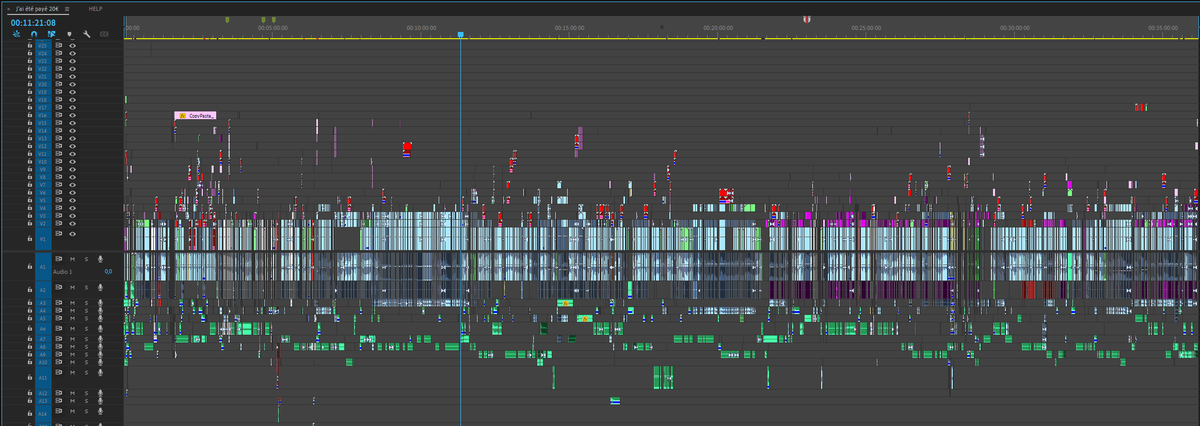The width and height of the screenshot is (1200, 426).
Task: Click the Audio 1 track name
Action: [x=62, y=271]
